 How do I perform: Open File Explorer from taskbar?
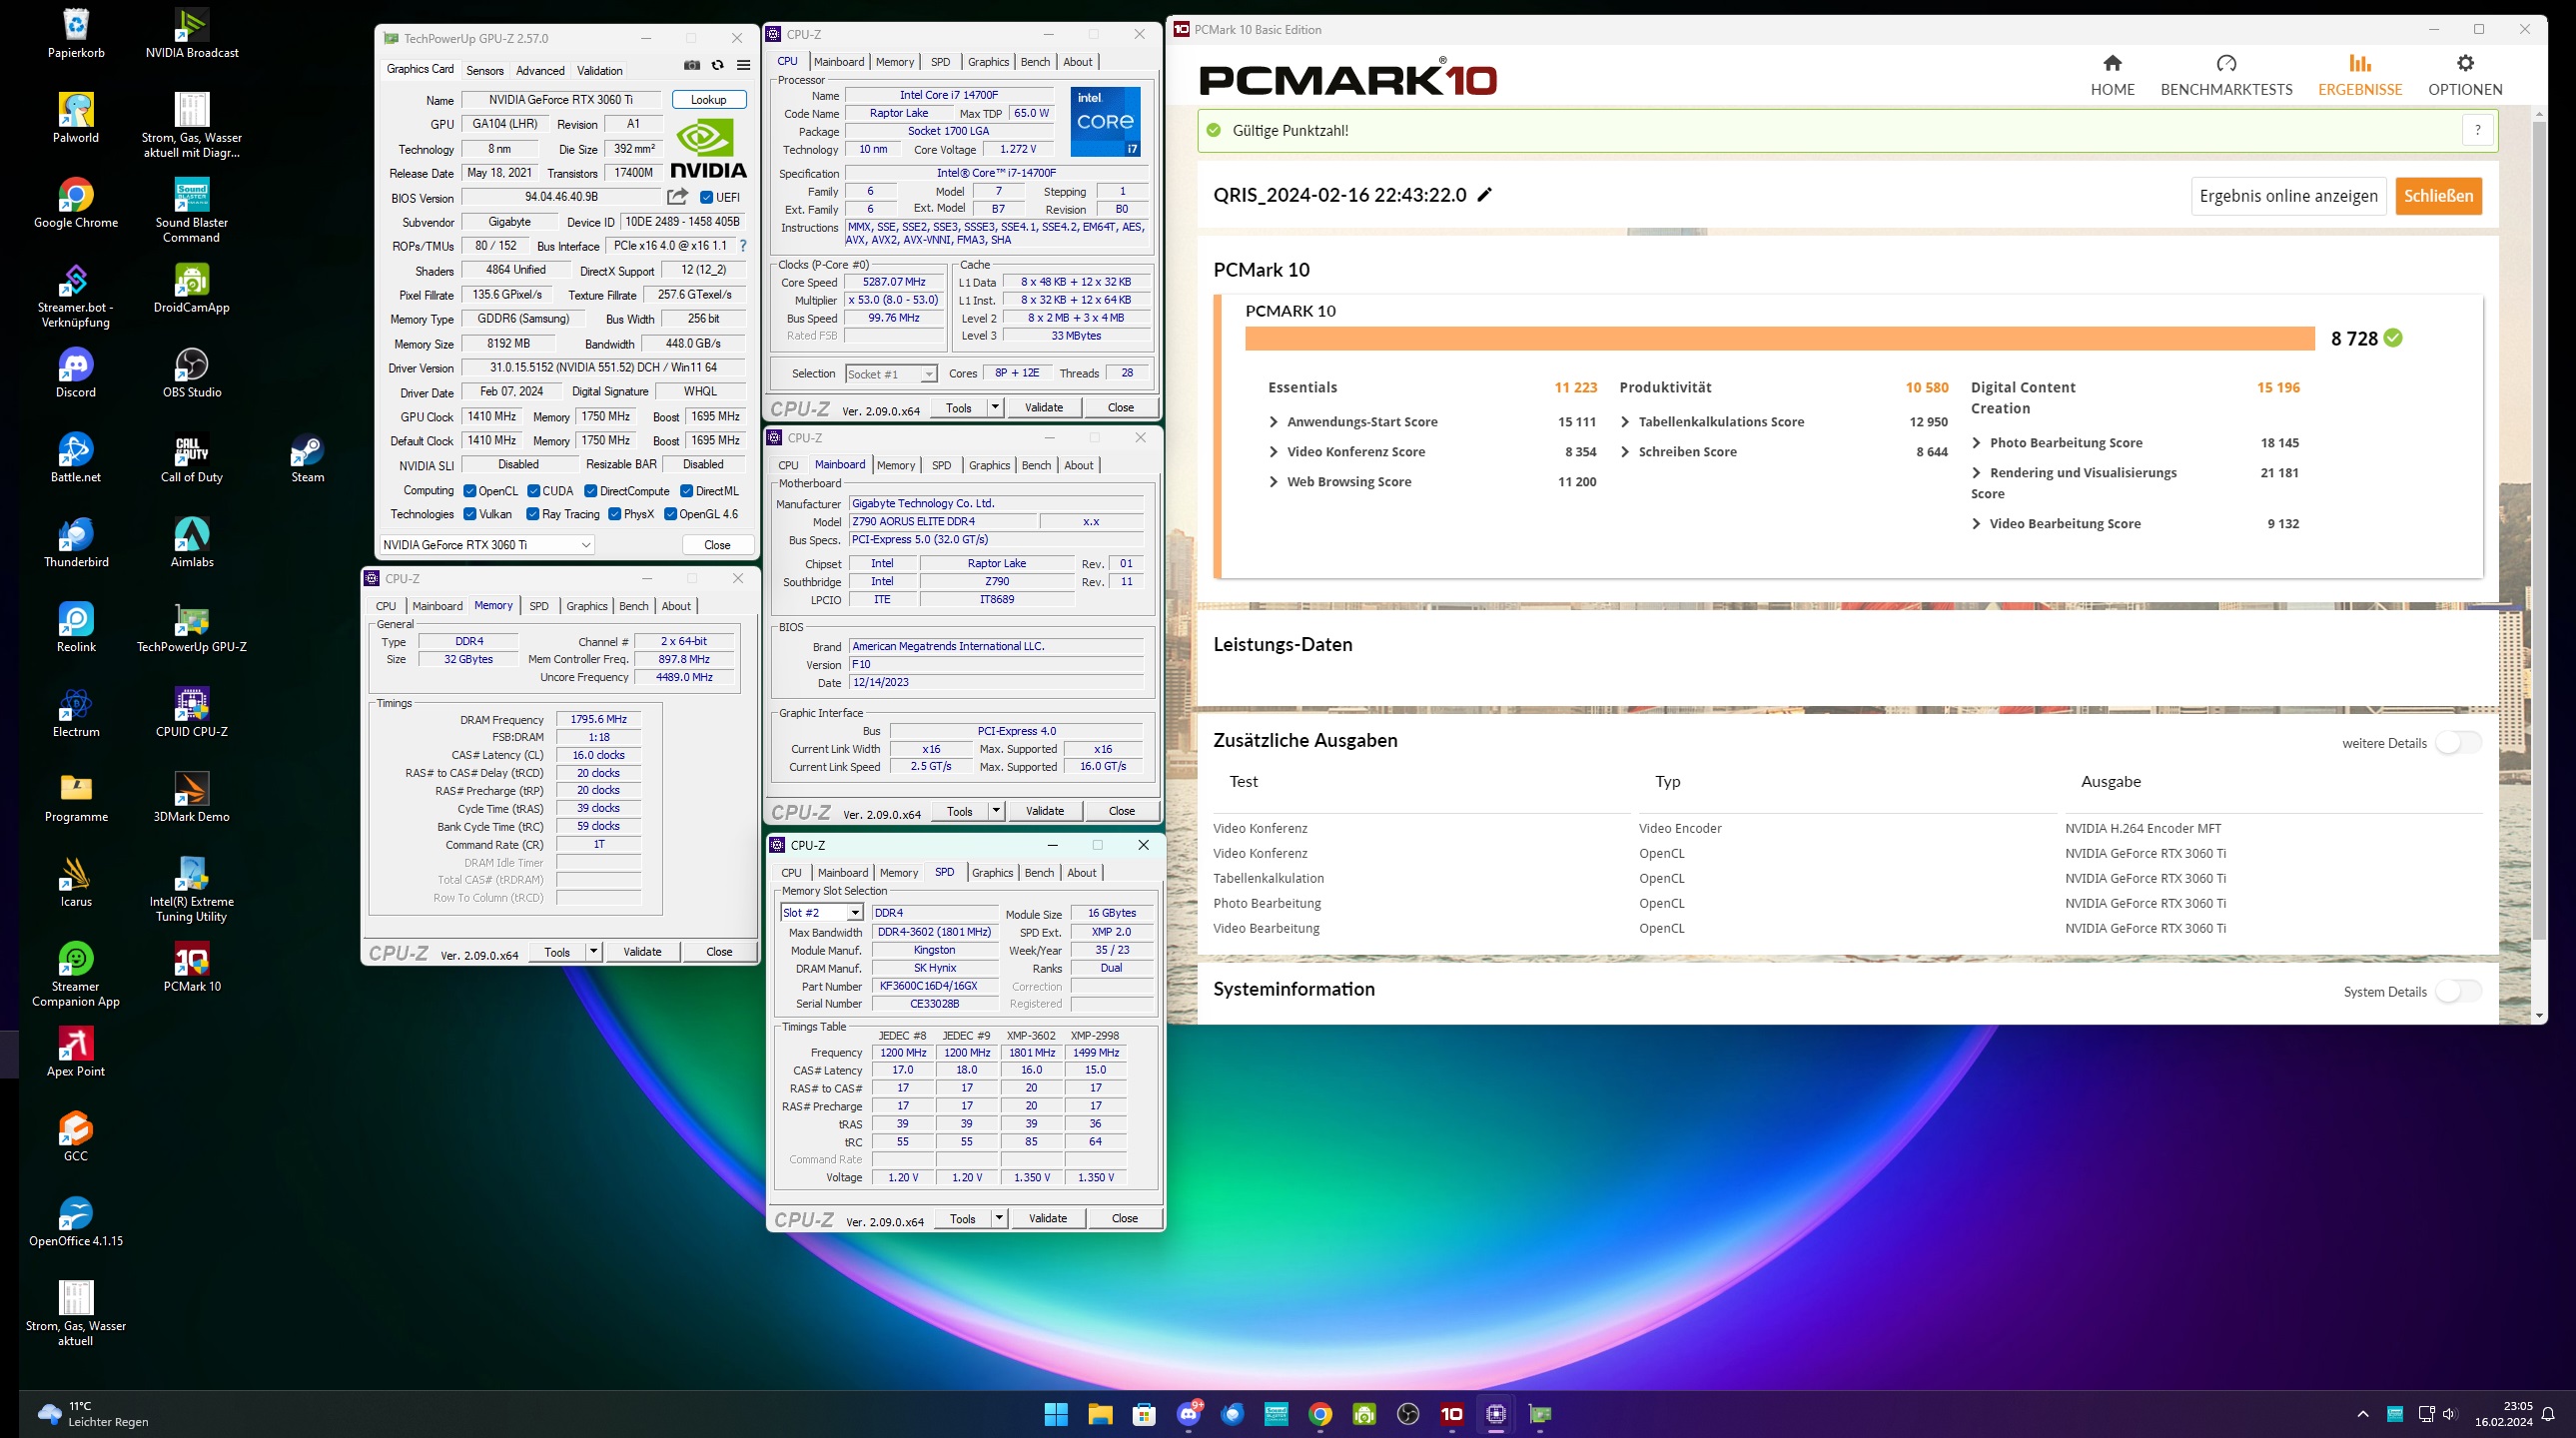click(x=1100, y=1414)
